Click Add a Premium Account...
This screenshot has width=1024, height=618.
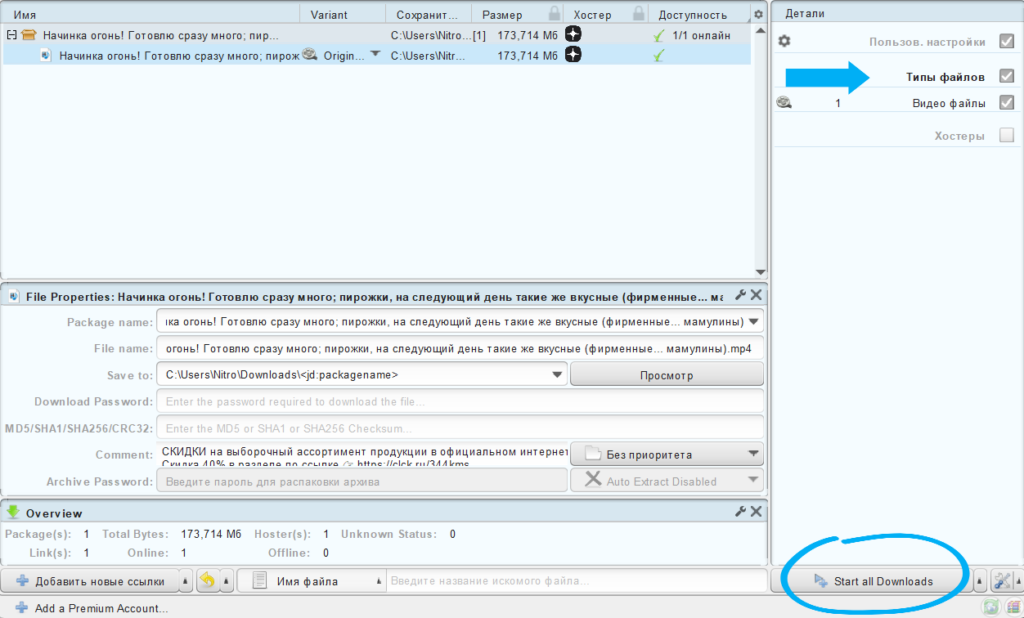click(x=91, y=608)
